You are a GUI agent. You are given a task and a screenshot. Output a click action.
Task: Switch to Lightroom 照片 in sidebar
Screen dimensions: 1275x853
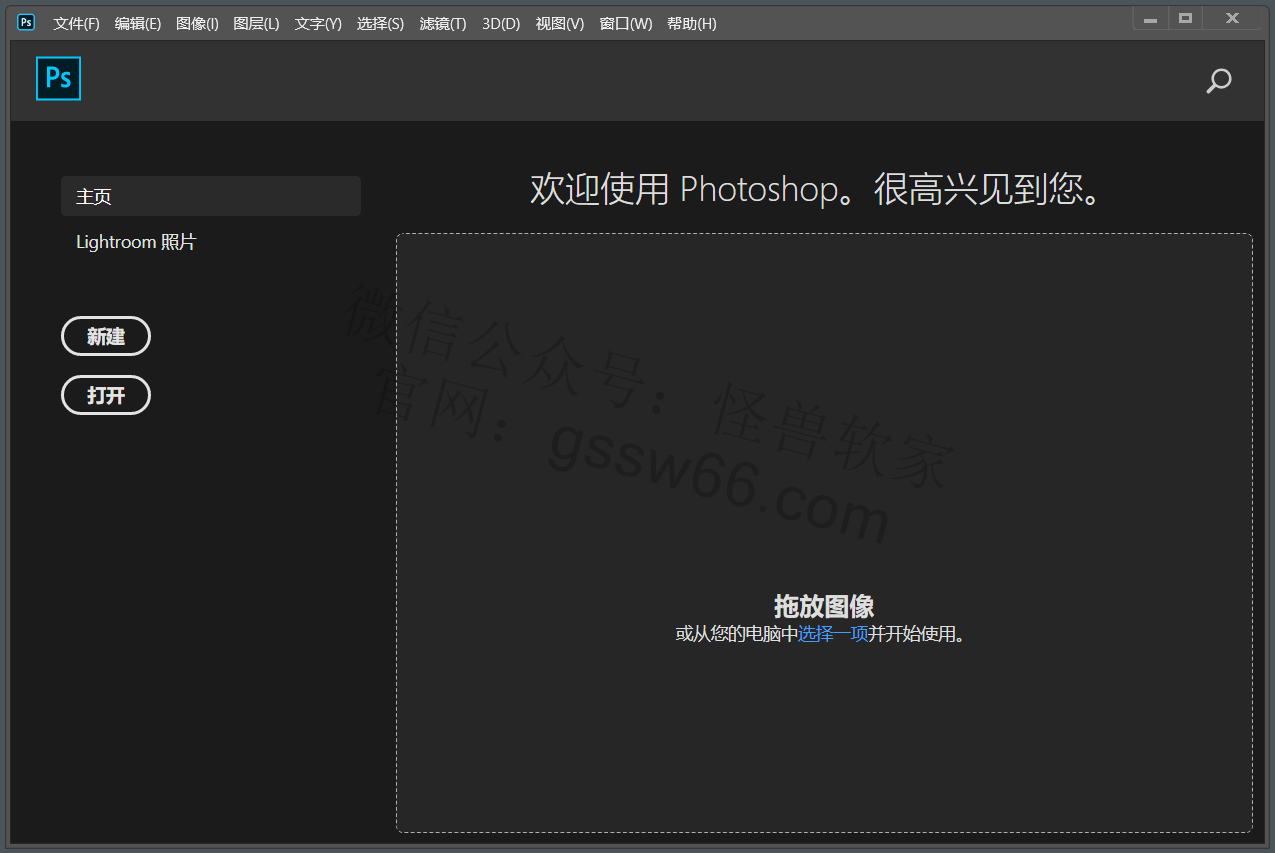(x=136, y=242)
